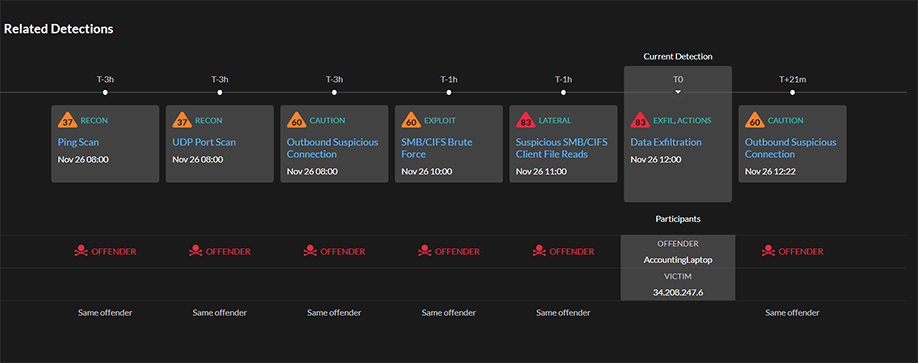Click the skull offender icon under SMB/CIFS Brute Force
918x363 pixels.
click(424, 251)
